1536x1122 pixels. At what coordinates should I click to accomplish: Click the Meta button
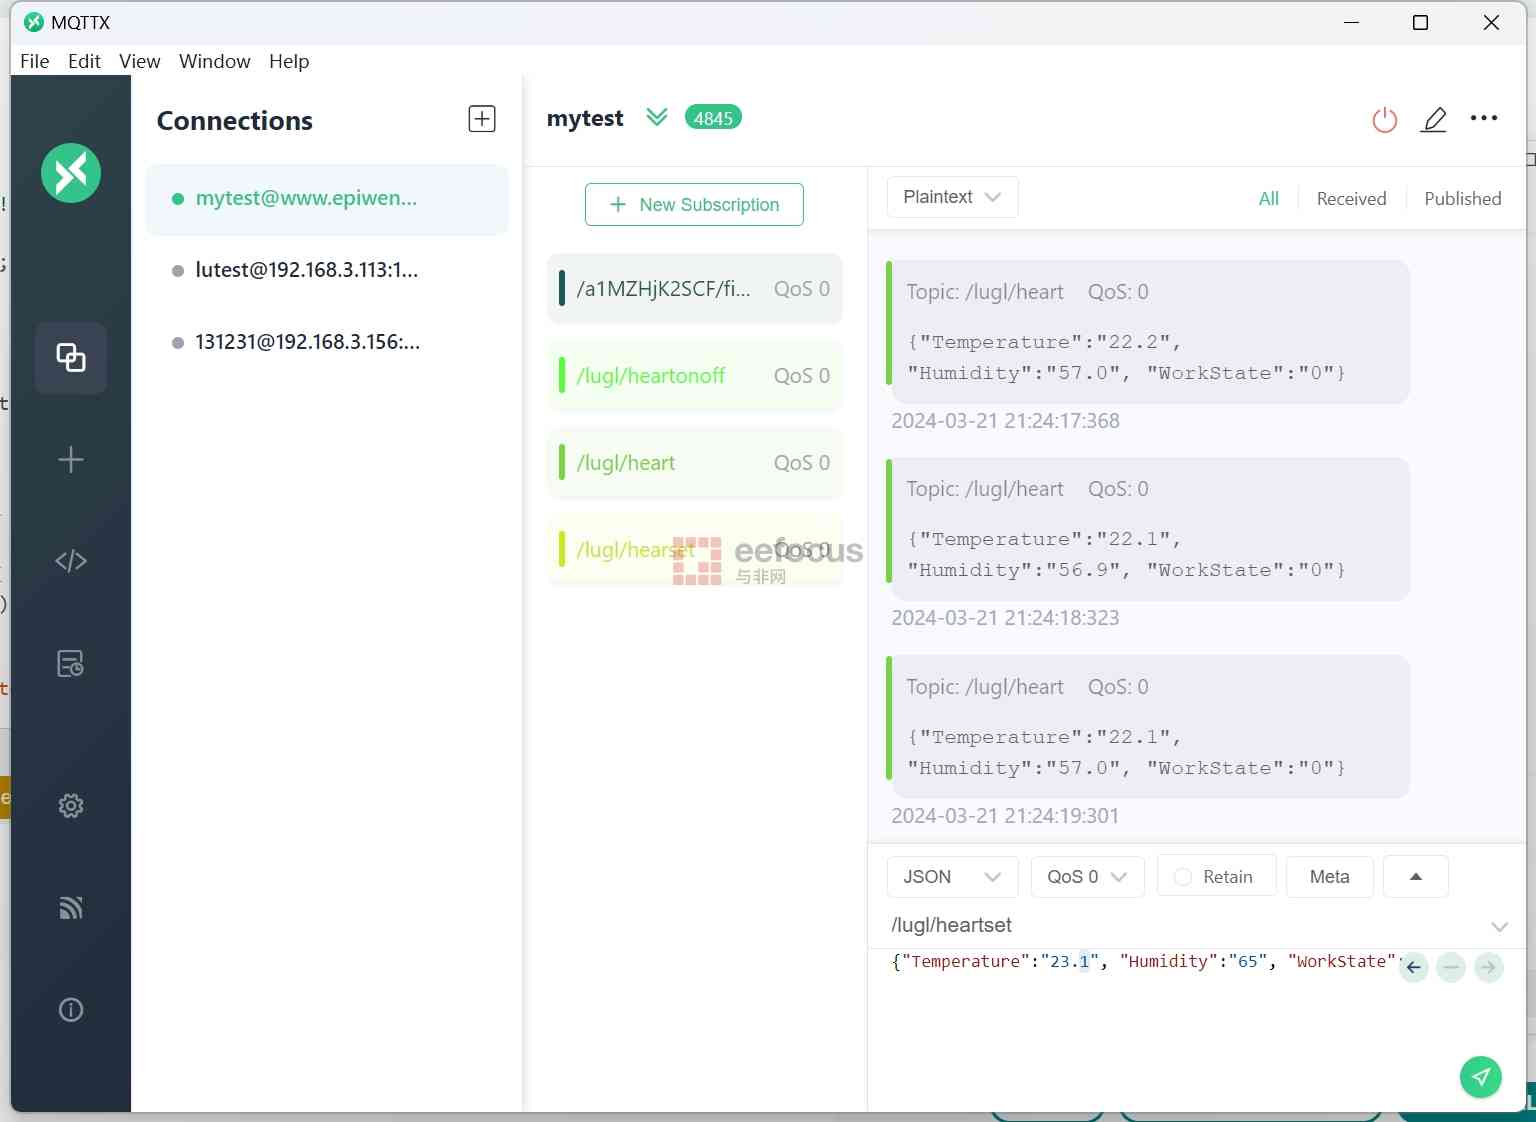click(1329, 876)
